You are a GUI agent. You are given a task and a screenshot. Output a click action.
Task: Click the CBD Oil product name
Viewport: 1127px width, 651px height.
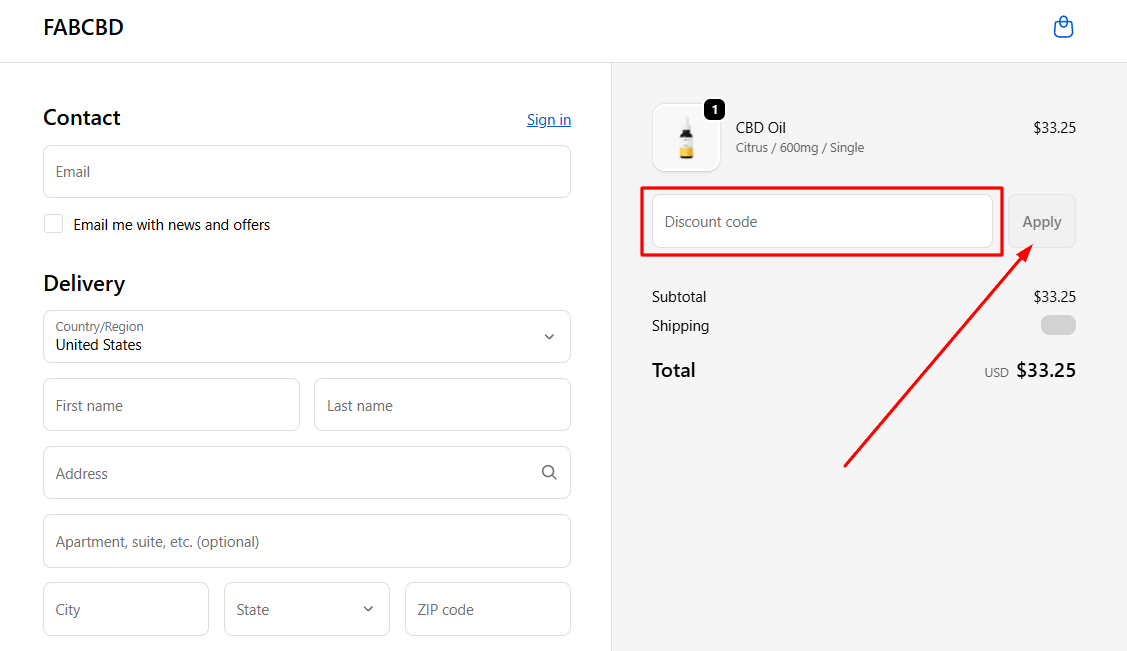point(760,128)
